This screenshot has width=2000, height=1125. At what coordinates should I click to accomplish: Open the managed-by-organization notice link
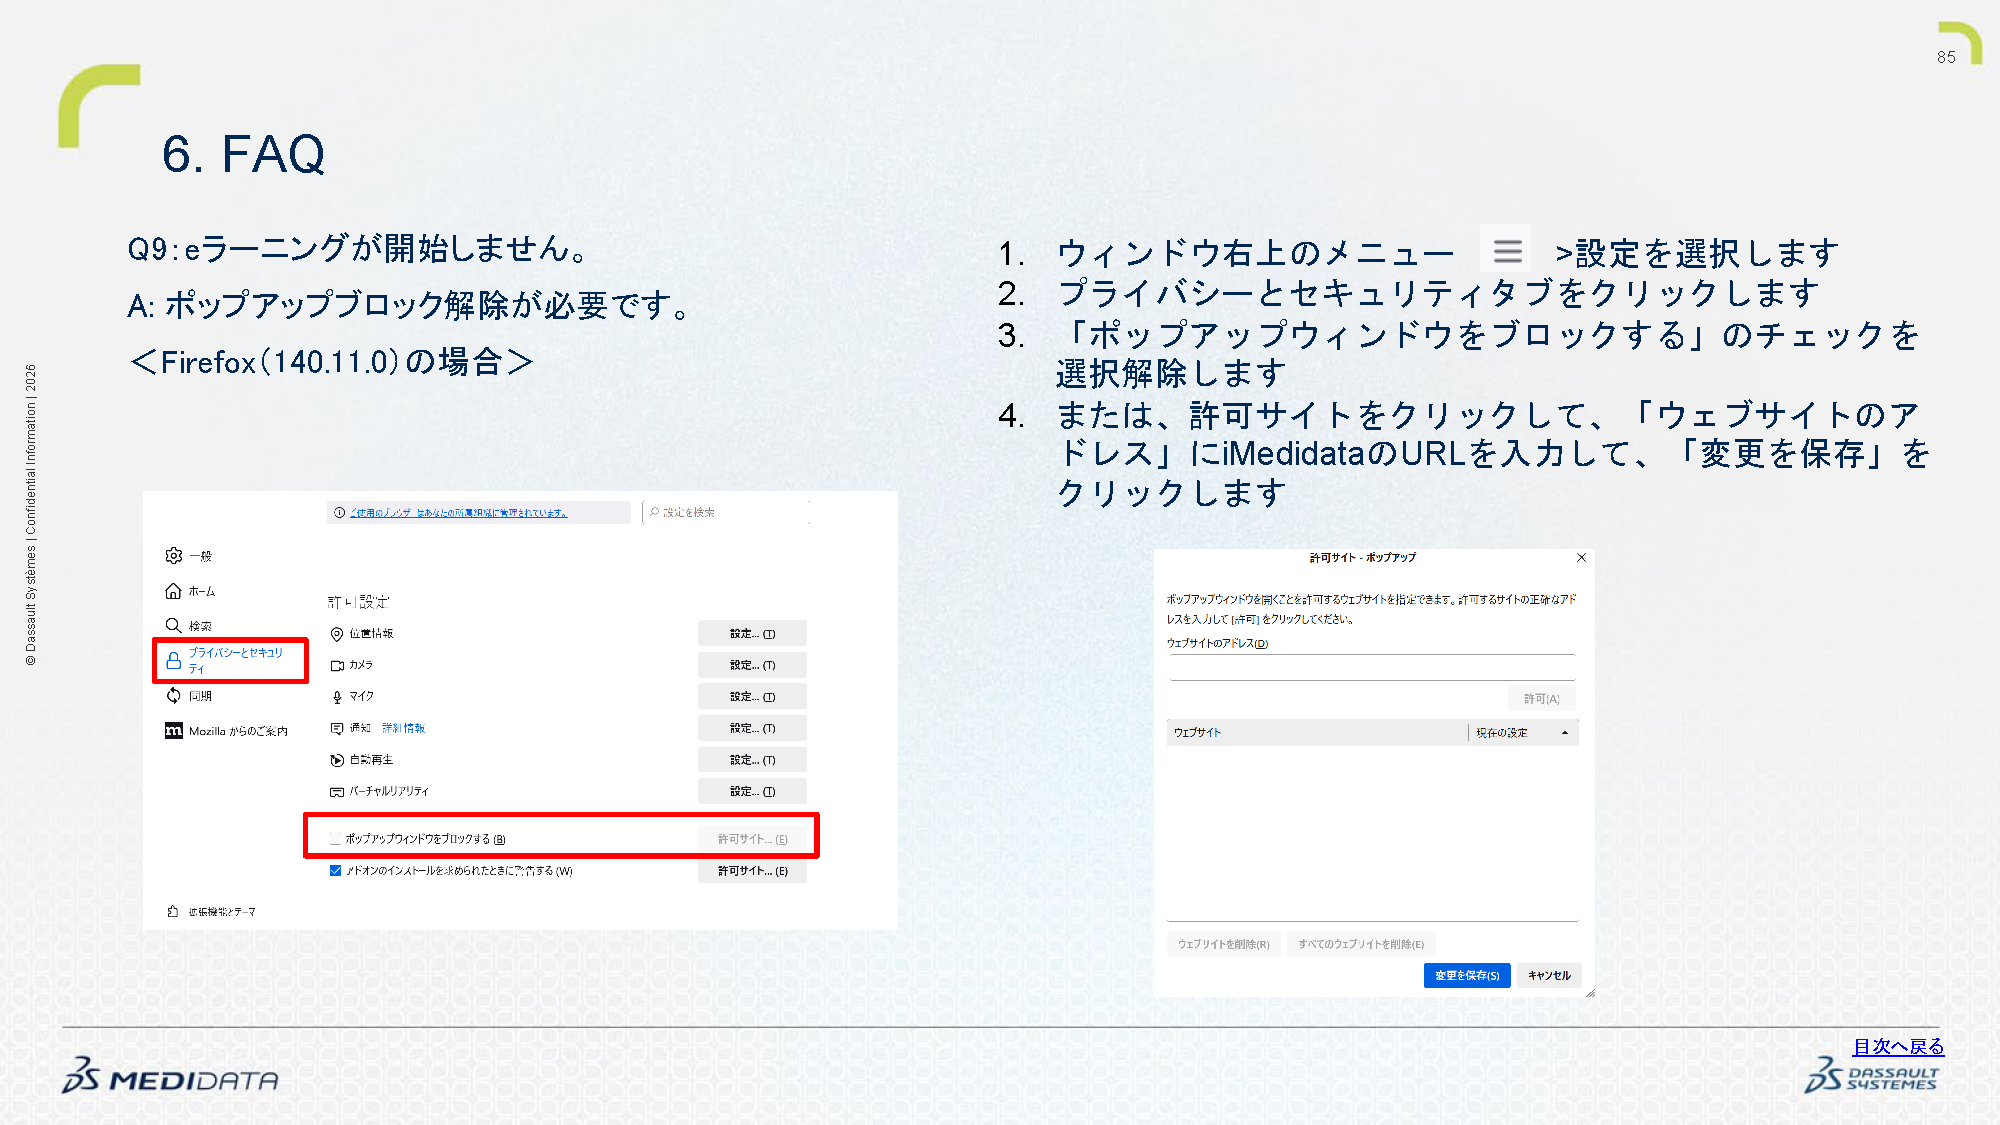(458, 513)
